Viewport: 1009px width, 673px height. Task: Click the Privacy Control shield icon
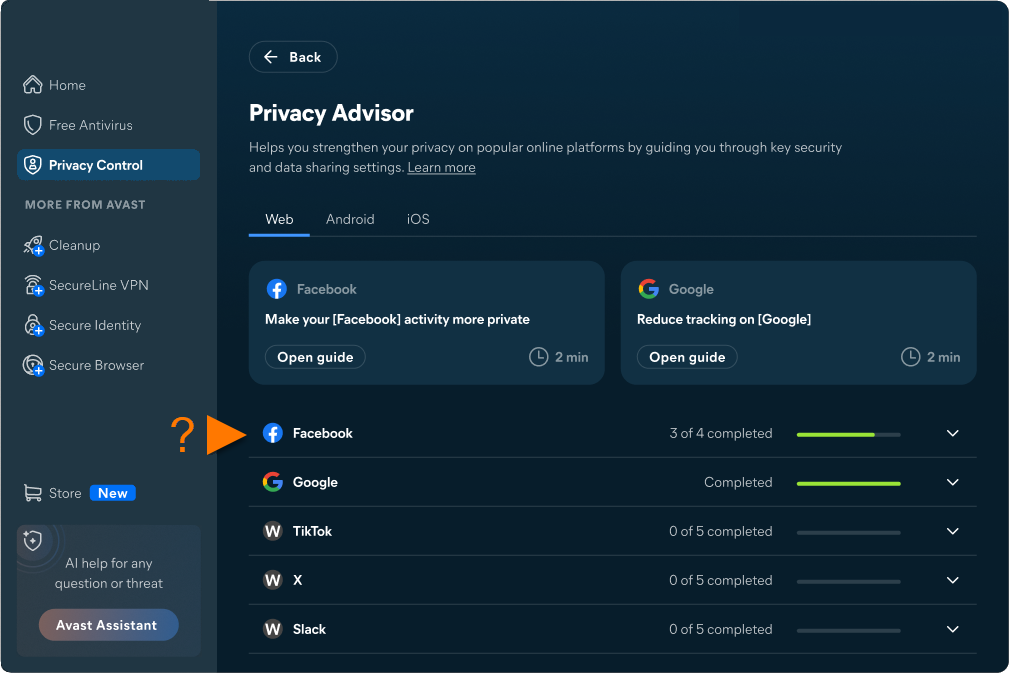33,165
